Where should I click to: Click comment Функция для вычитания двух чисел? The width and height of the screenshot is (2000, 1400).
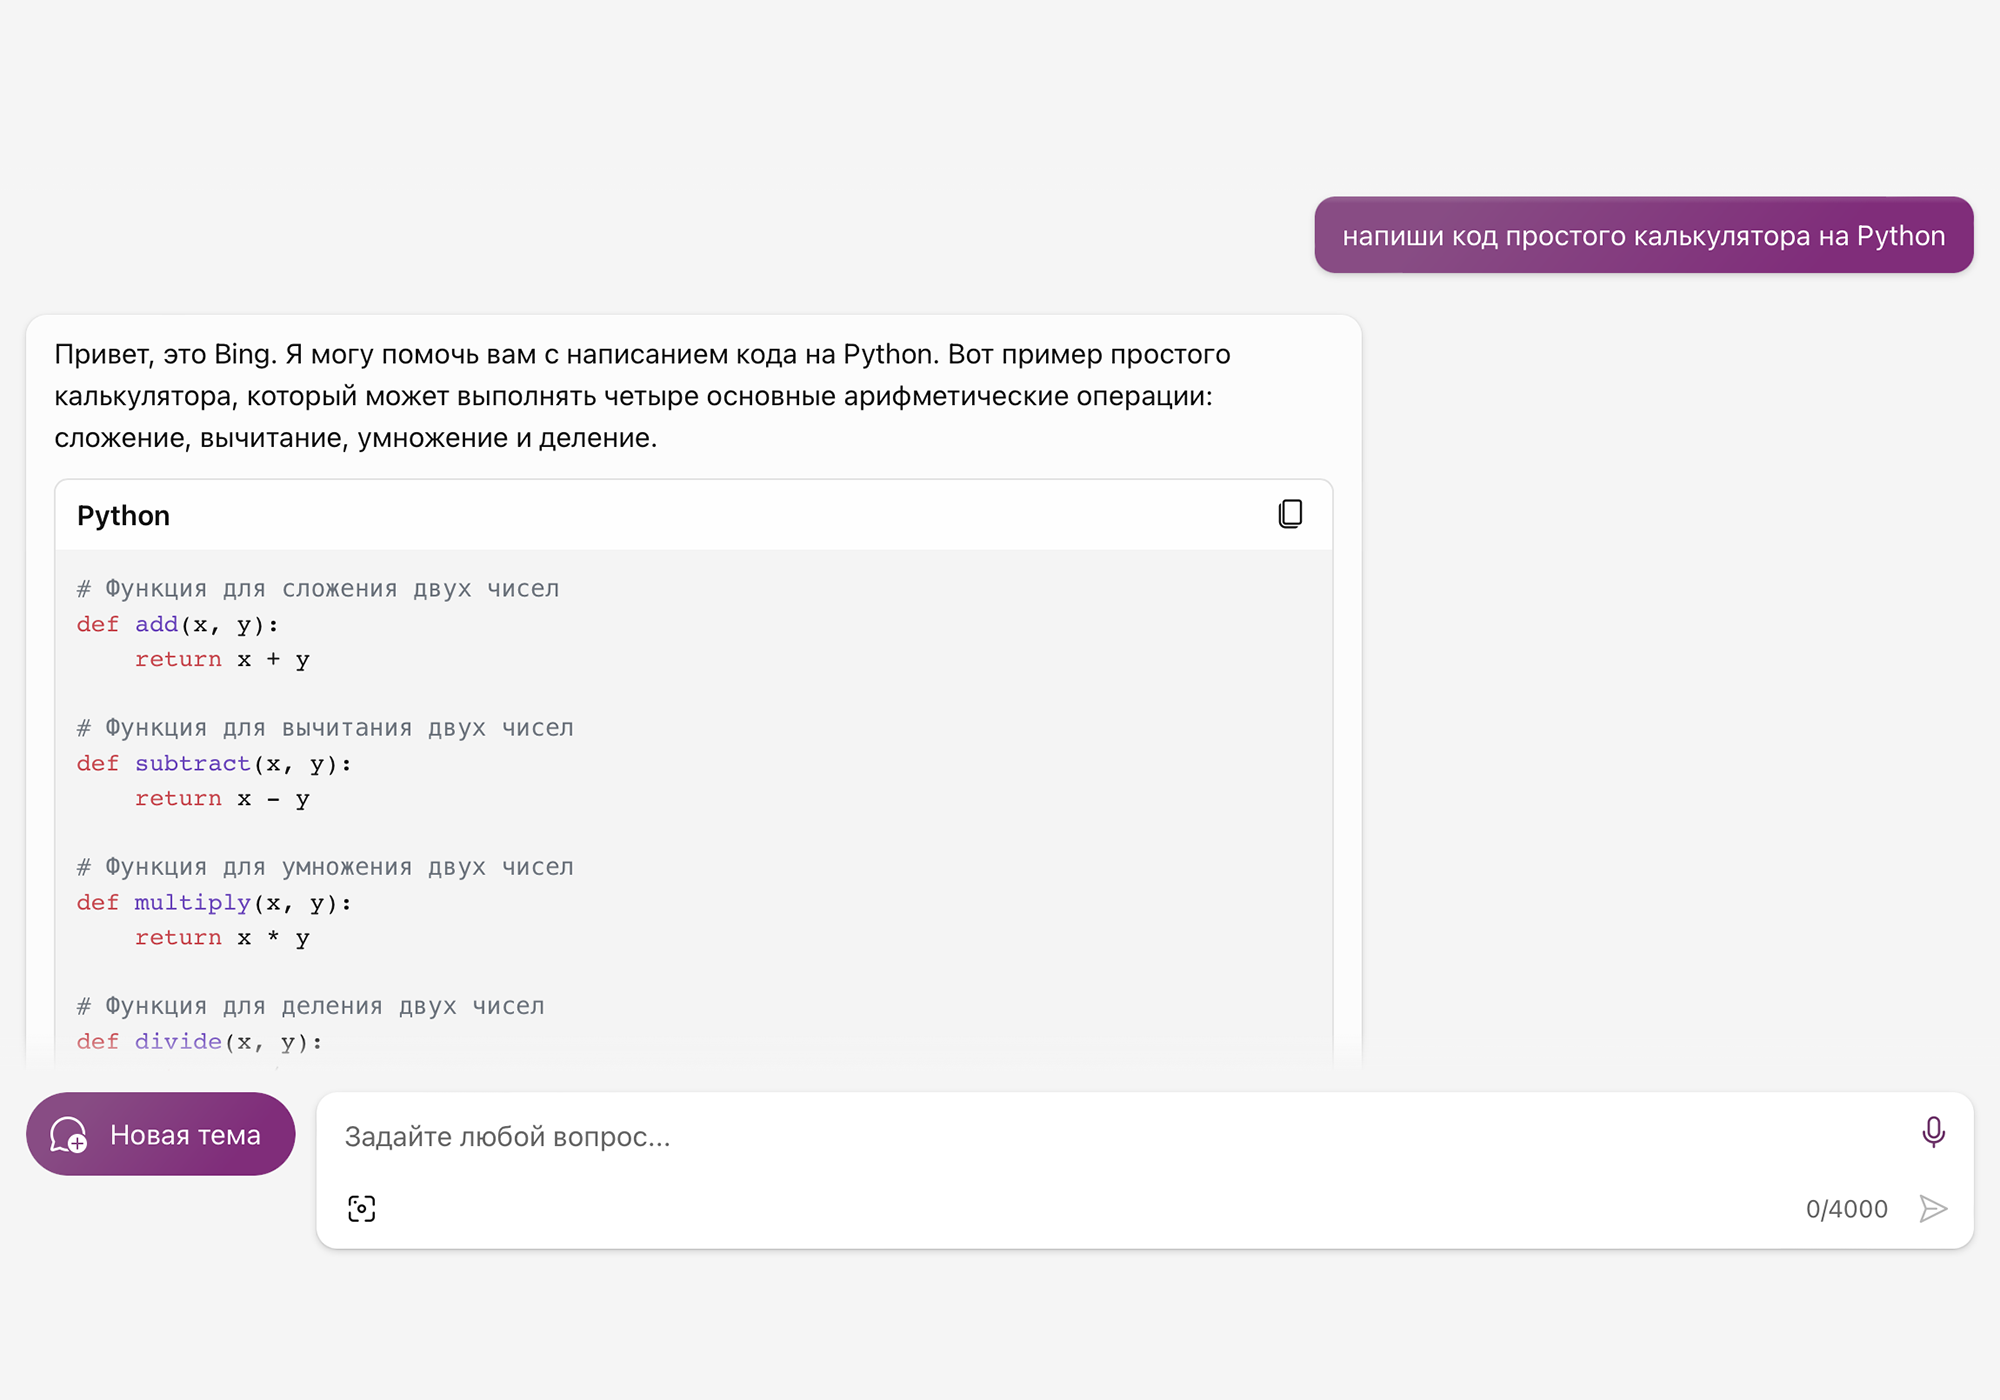point(325,727)
